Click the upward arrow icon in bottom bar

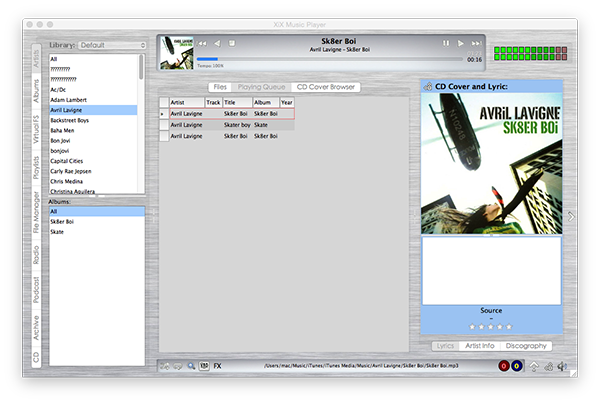click(534, 367)
